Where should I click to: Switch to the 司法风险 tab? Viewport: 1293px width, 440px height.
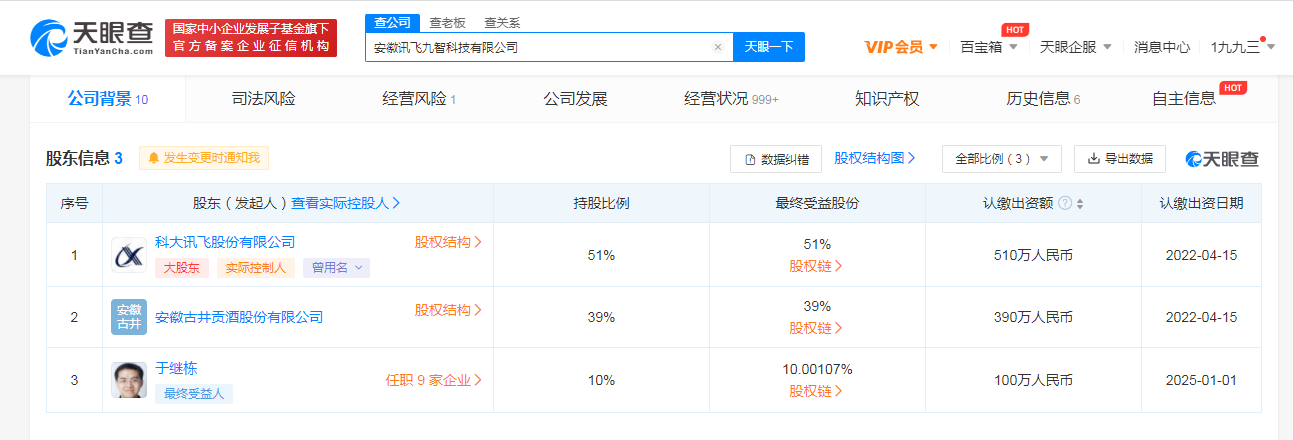click(x=263, y=99)
